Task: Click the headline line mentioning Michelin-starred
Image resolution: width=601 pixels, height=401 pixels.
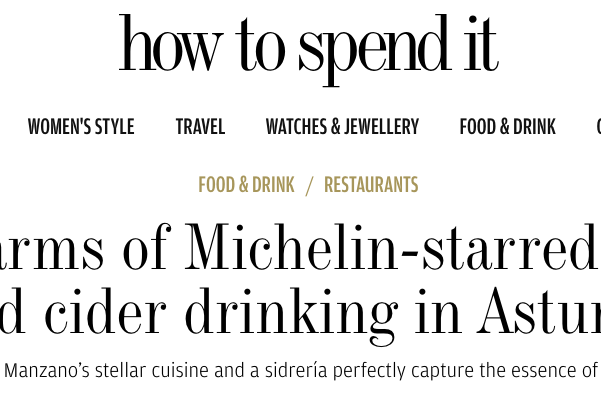Action: pos(300,248)
